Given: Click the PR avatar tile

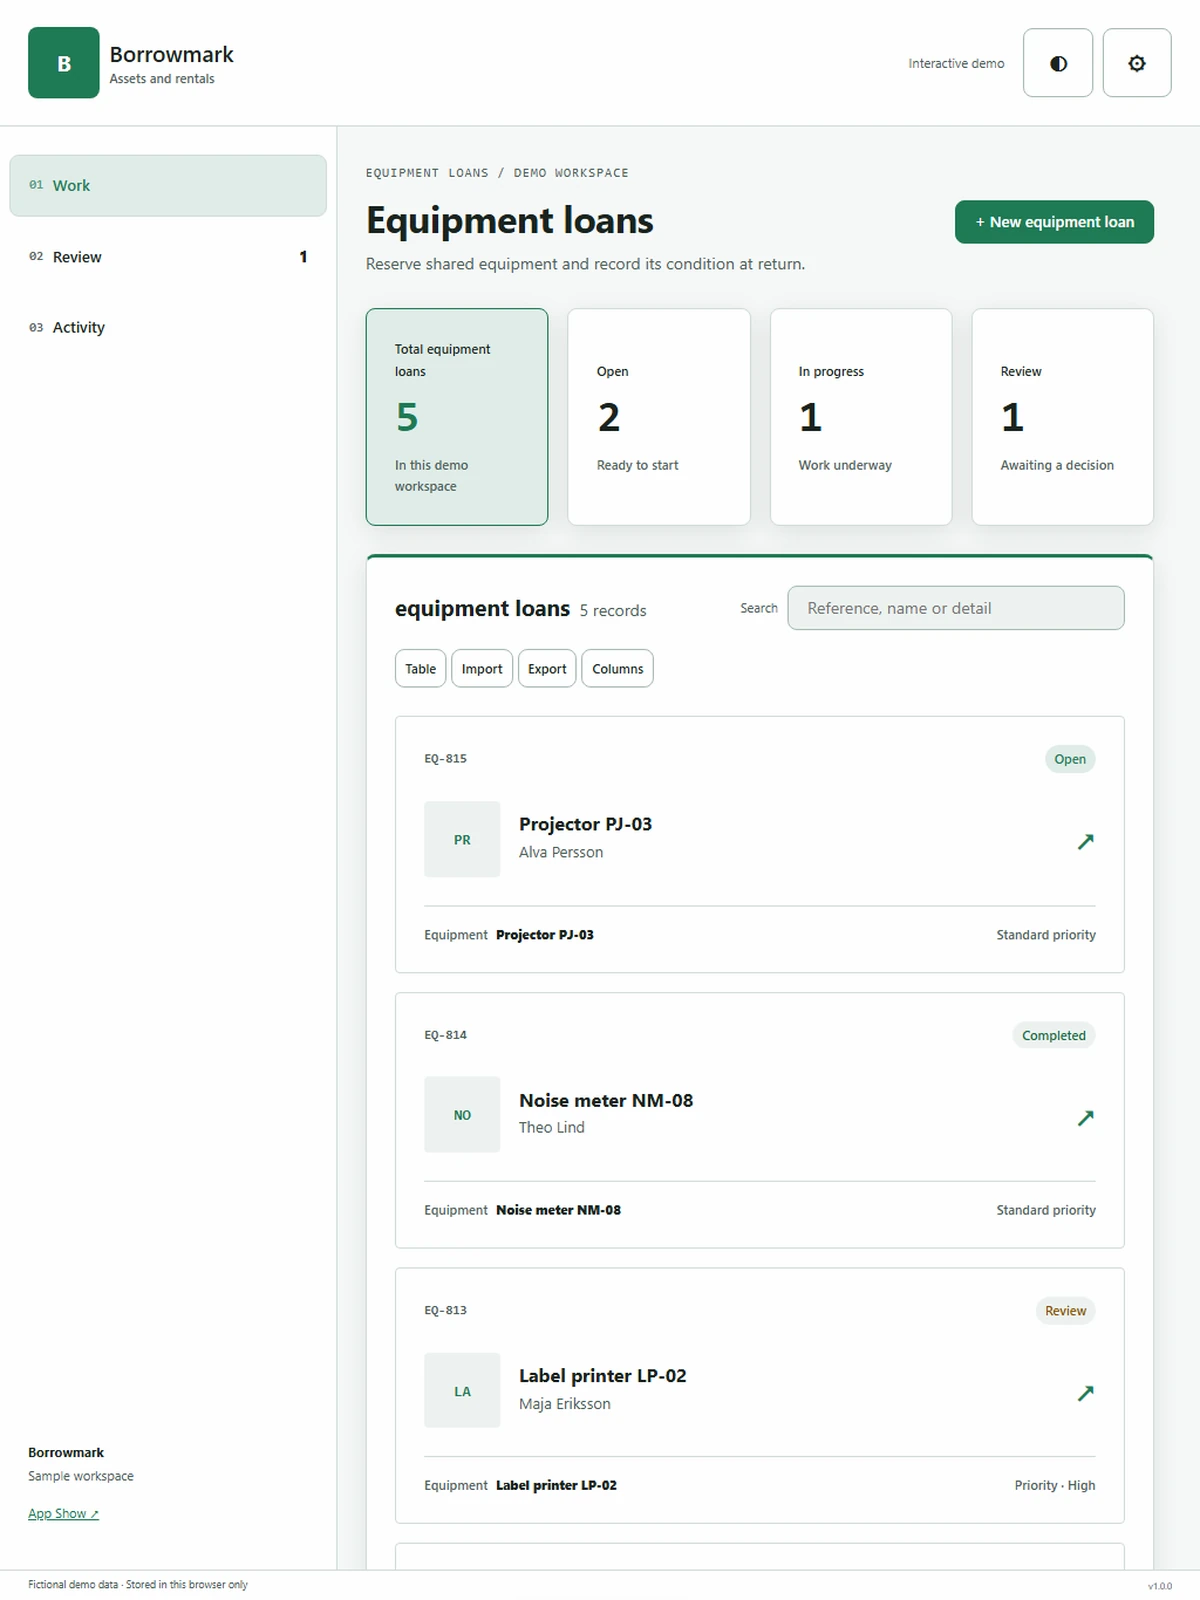Looking at the screenshot, I should pyautogui.click(x=462, y=839).
